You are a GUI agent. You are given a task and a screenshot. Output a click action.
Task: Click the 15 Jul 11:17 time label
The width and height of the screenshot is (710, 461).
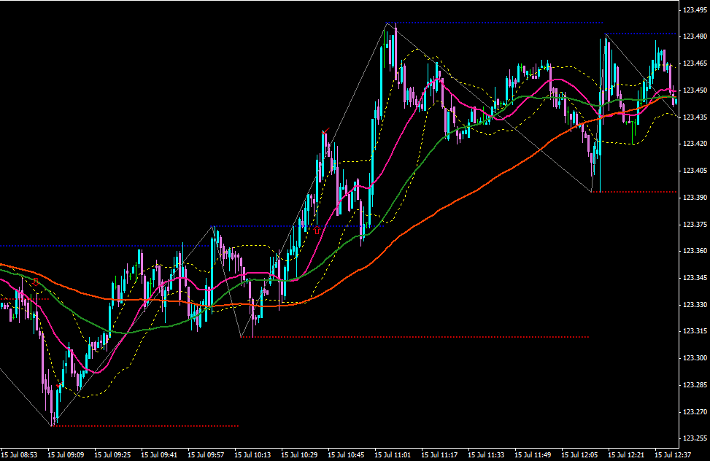coord(439,454)
